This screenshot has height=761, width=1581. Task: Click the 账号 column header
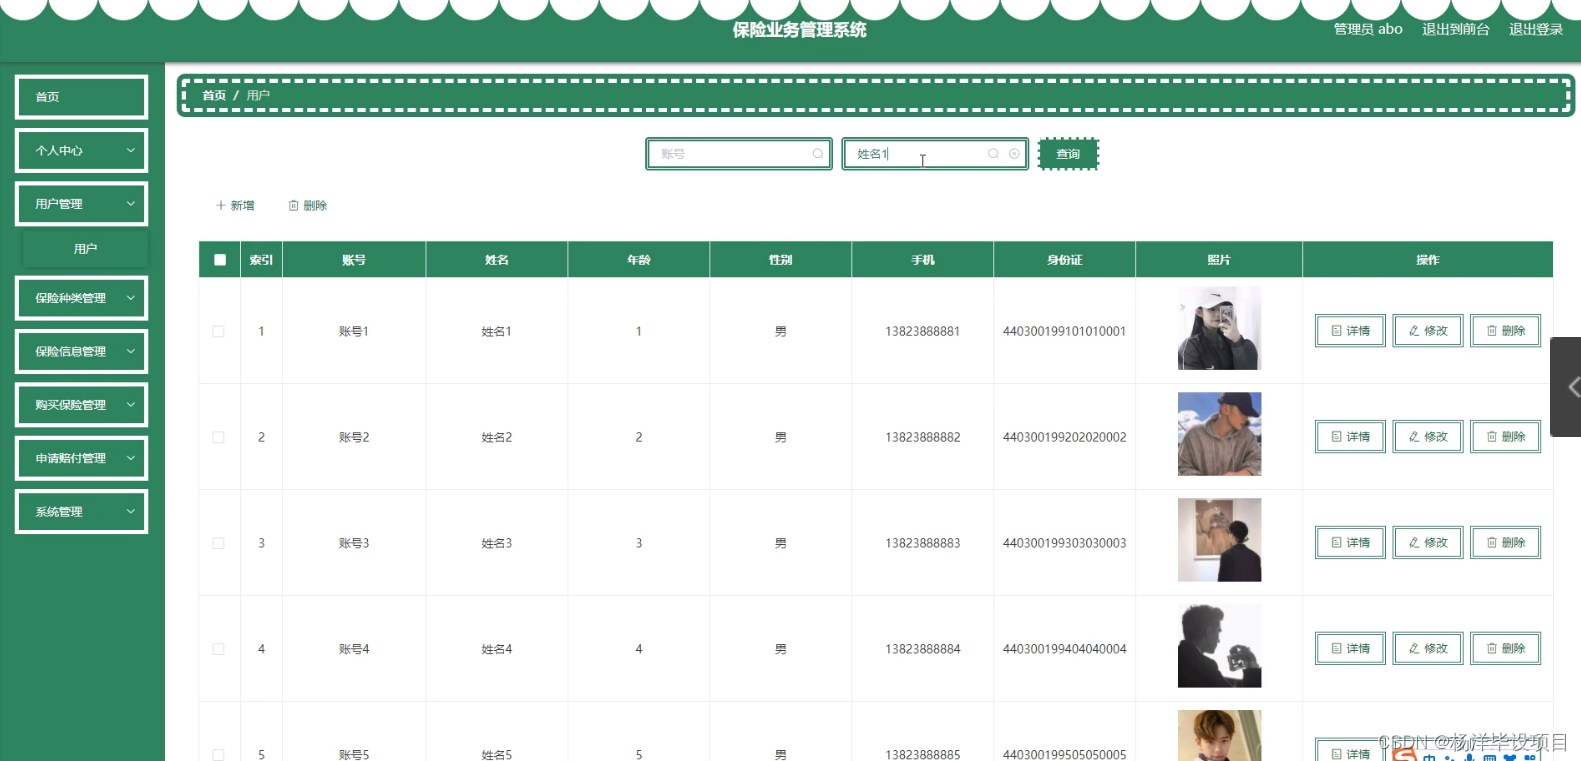click(354, 260)
